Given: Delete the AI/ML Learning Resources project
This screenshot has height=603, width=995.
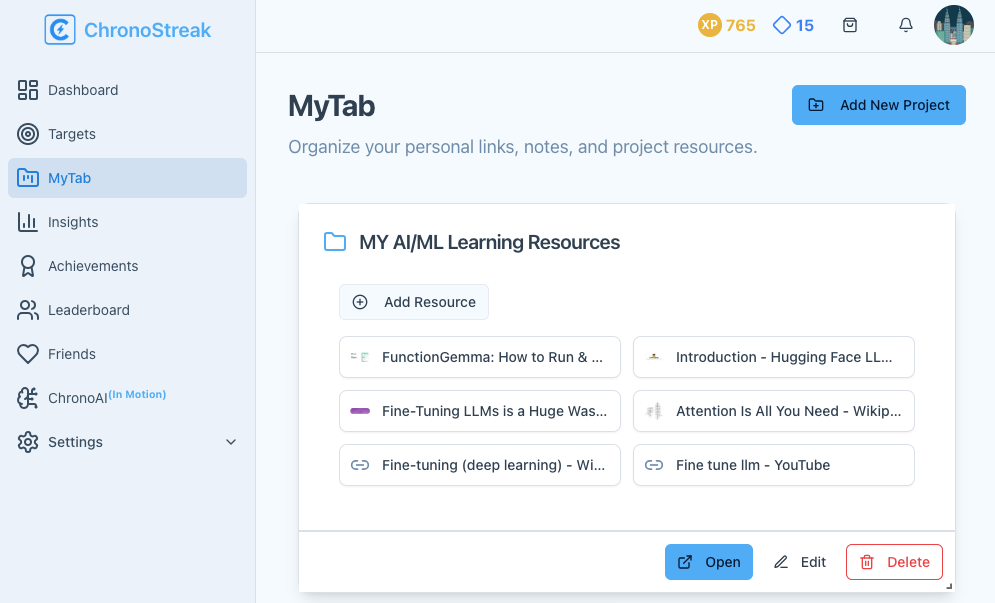Looking at the screenshot, I should (x=894, y=562).
